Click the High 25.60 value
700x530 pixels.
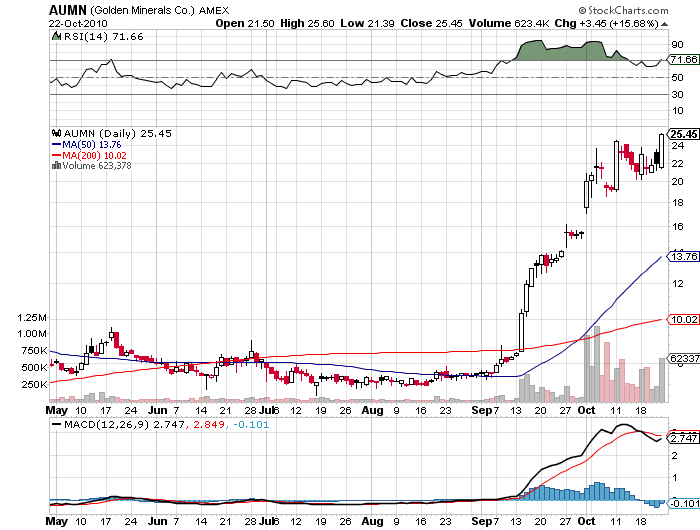[307, 23]
